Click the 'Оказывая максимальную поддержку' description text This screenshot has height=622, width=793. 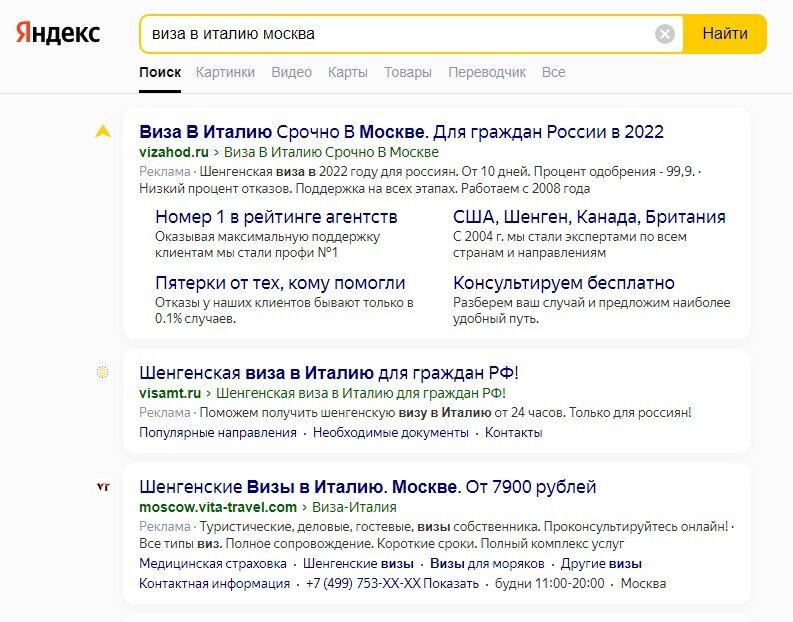click(268, 244)
